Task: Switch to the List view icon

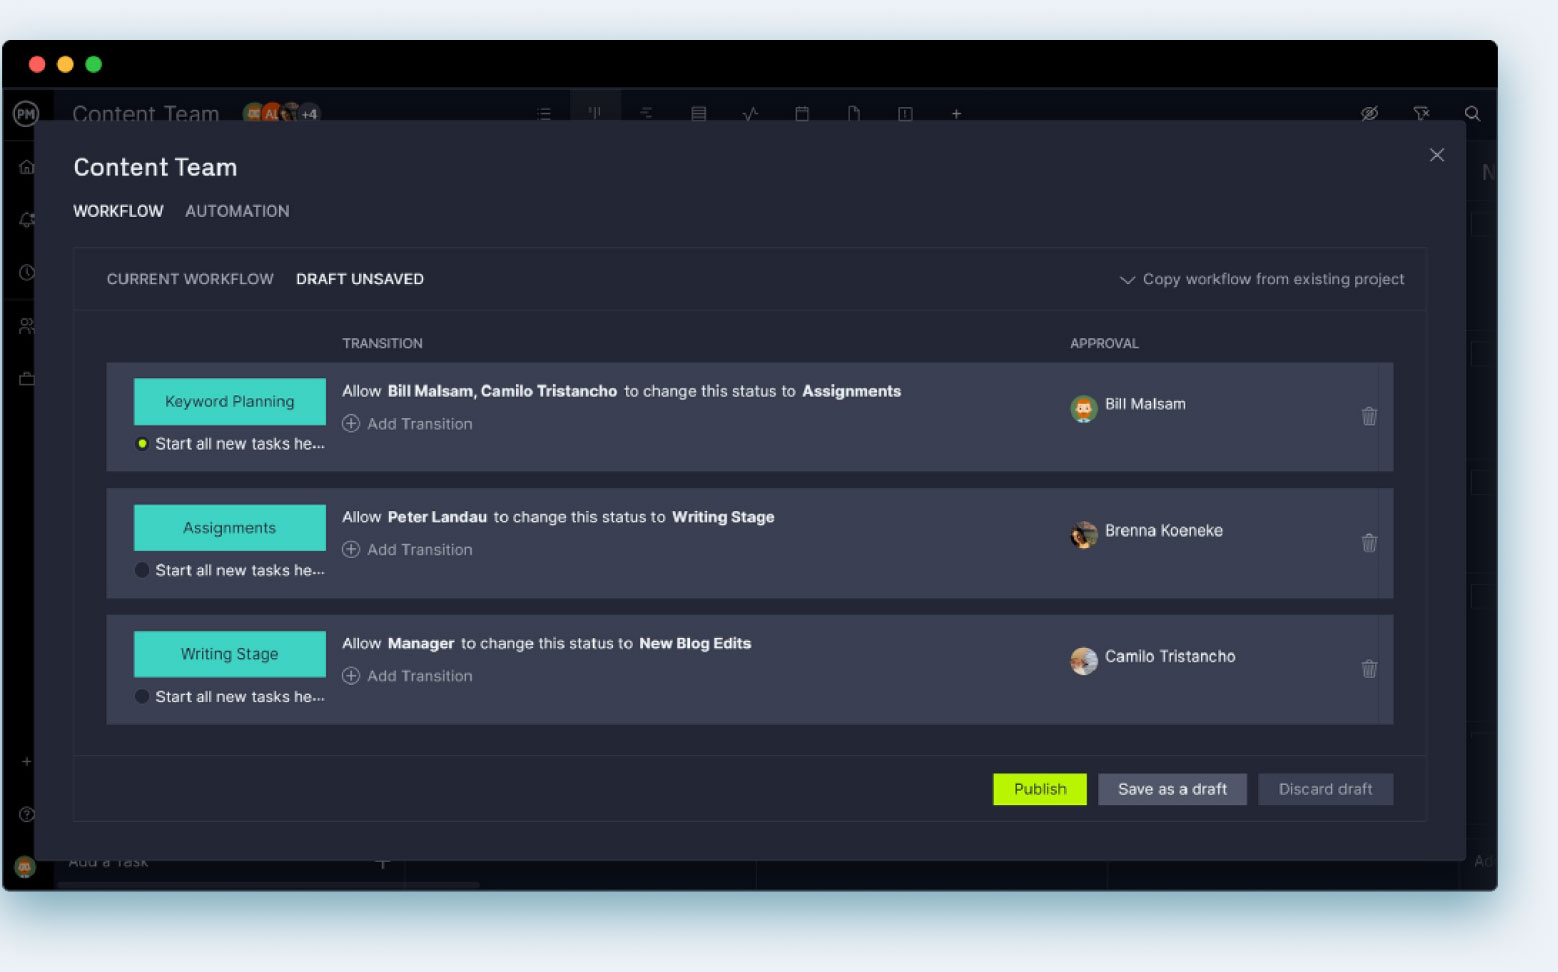Action: 544,113
